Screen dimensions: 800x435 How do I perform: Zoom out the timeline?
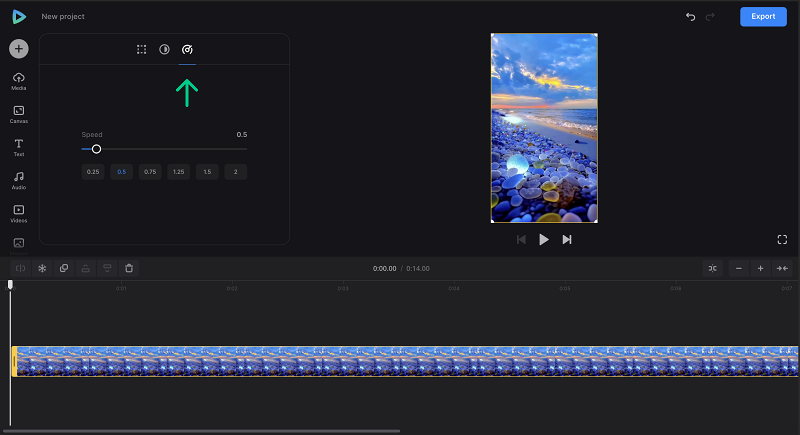click(x=739, y=268)
